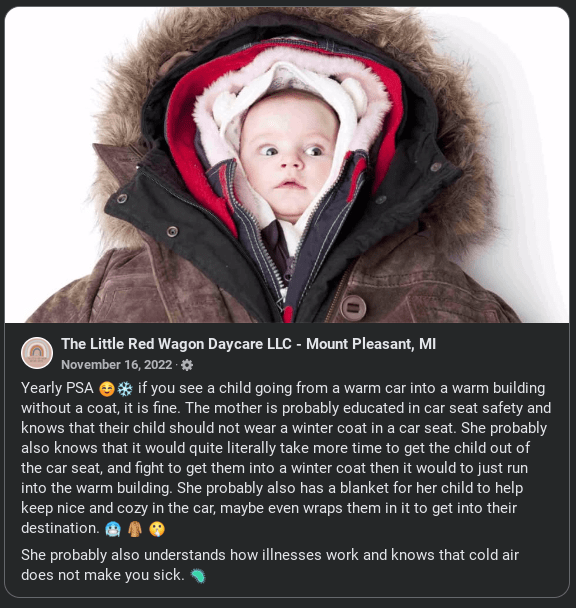Image resolution: width=576 pixels, height=608 pixels.
Task: Click the green microbe emoji at post end
Action: [198, 576]
